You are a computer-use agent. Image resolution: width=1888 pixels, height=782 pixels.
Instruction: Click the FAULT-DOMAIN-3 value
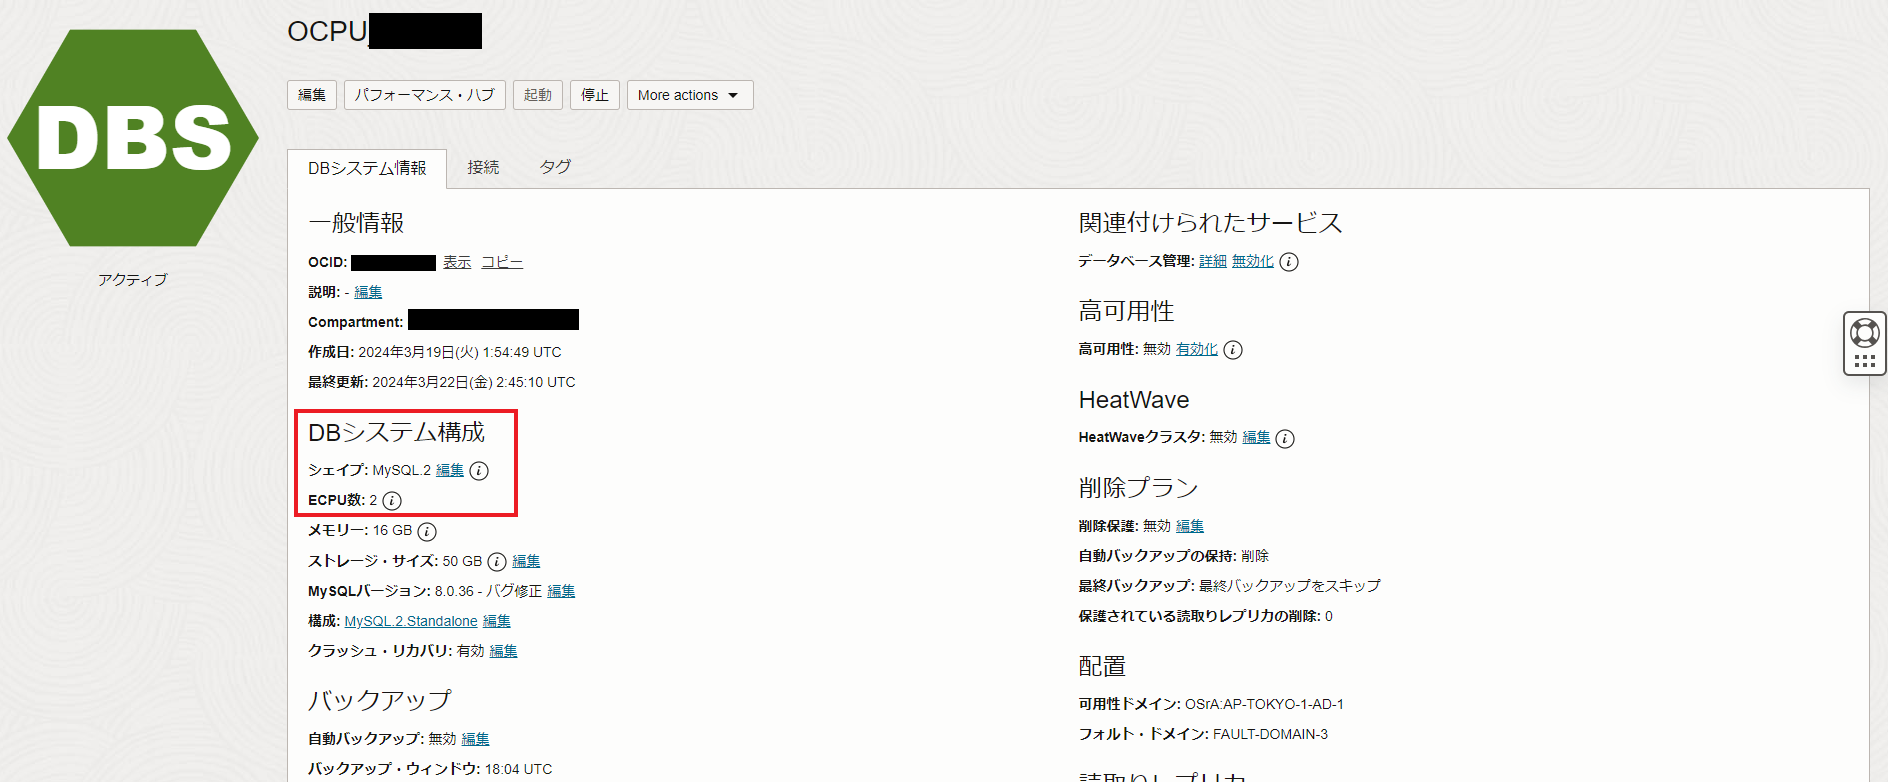point(1270,734)
